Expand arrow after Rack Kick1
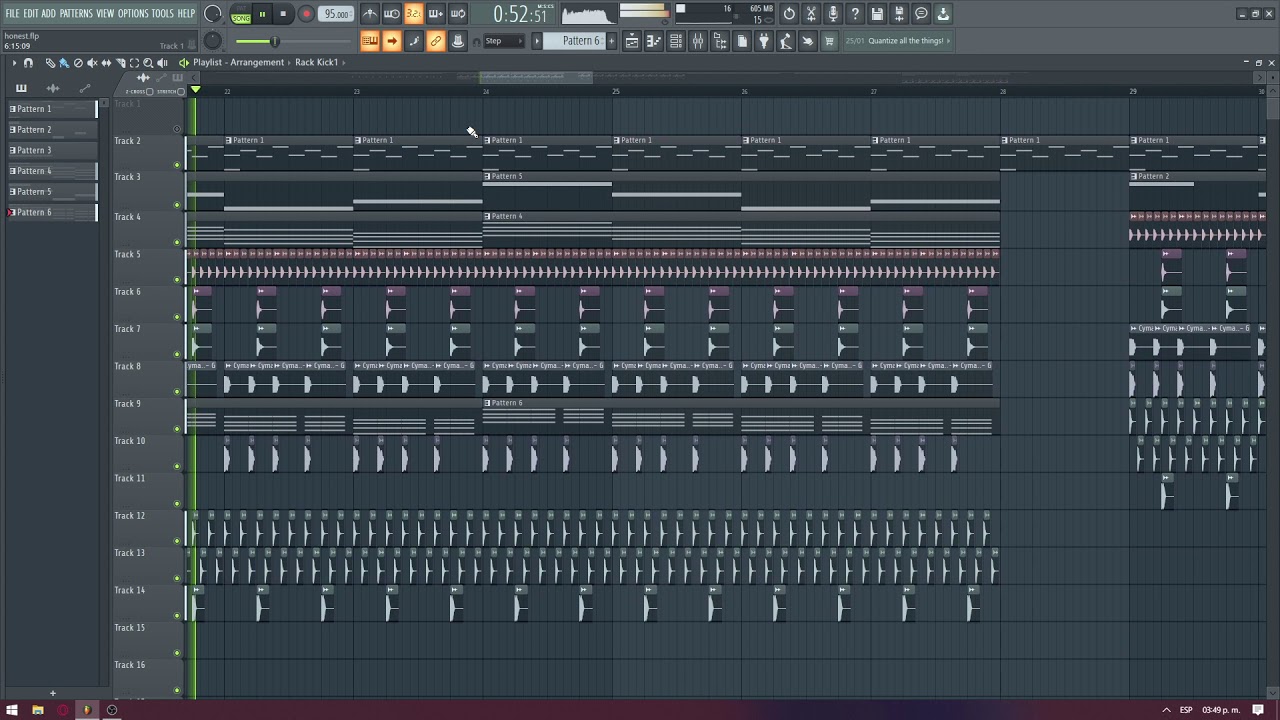This screenshot has width=1280, height=720. pos(344,62)
